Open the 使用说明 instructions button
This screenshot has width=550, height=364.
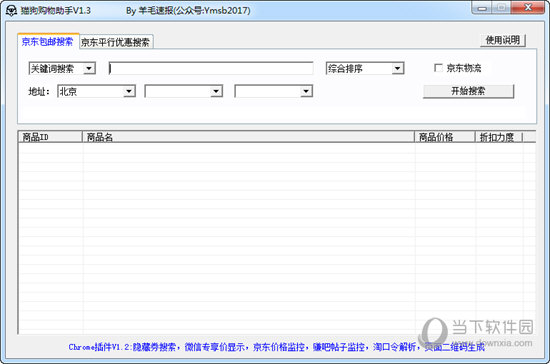[x=503, y=40]
